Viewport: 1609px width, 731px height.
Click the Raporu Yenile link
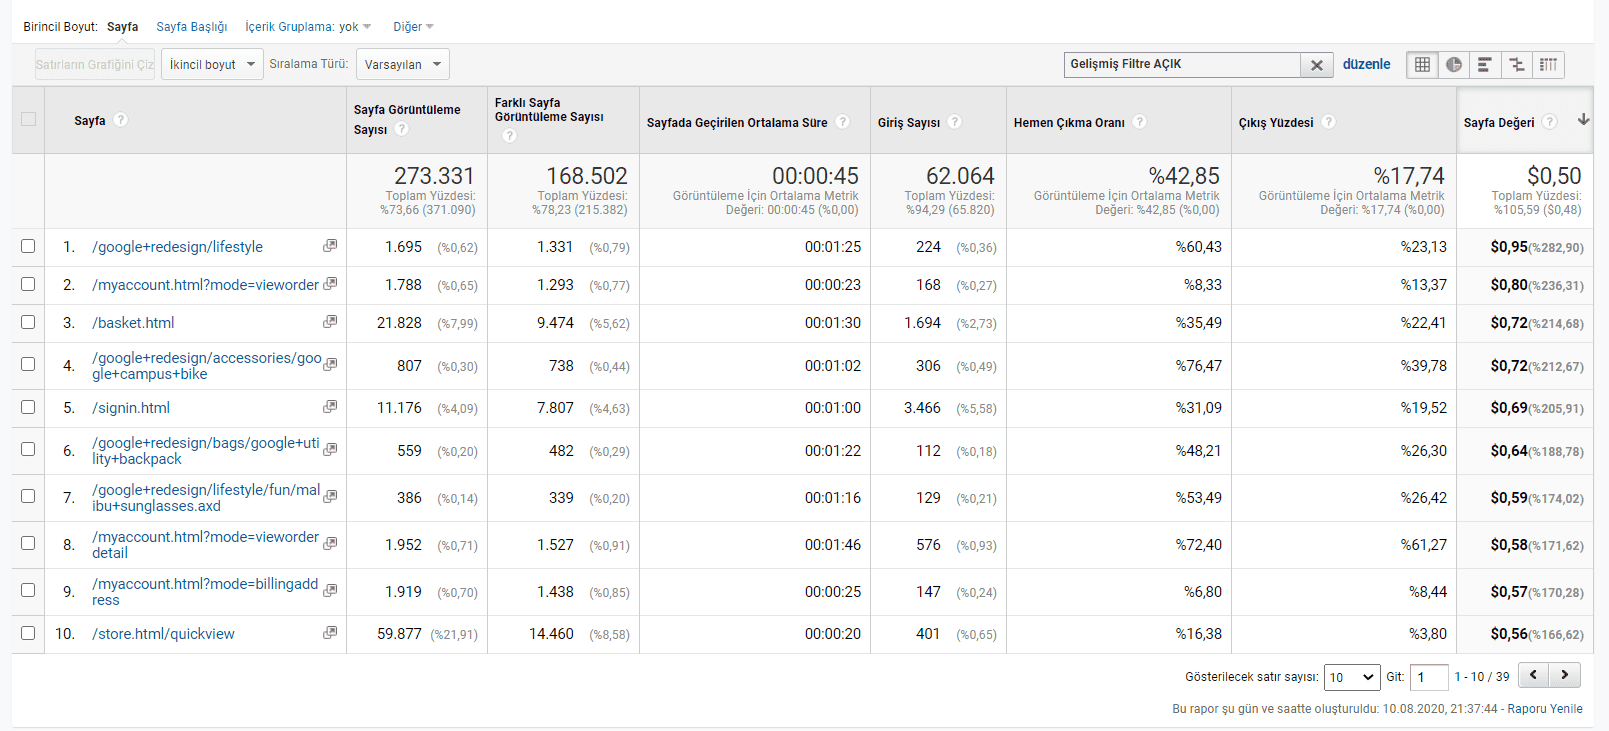[1545, 709]
